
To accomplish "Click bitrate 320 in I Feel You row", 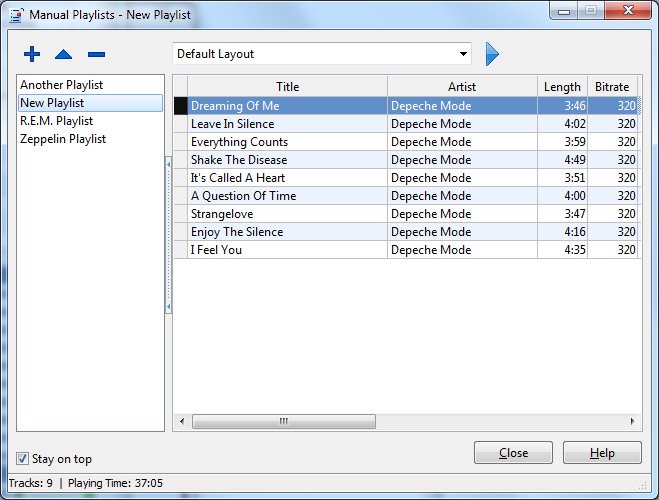I will tap(613, 250).
